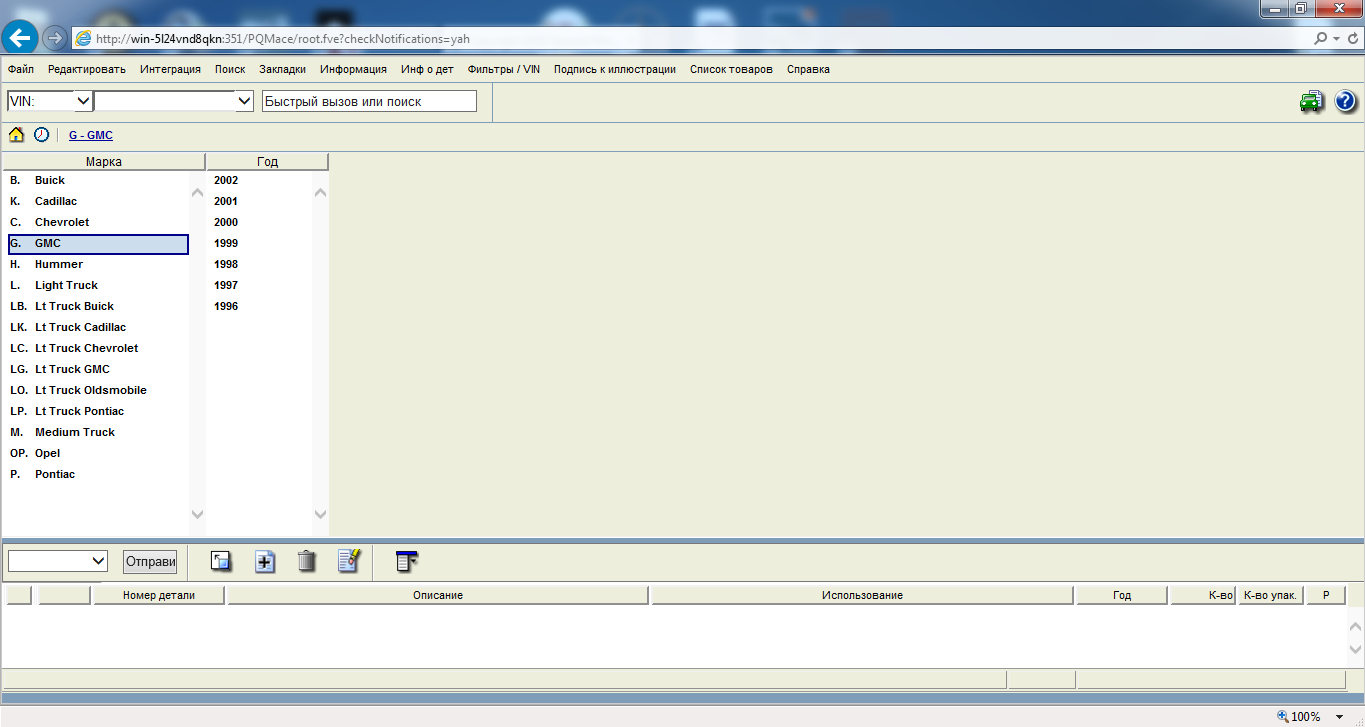
Task: Refresh the page via address bar icon
Action: click(1352, 39)
